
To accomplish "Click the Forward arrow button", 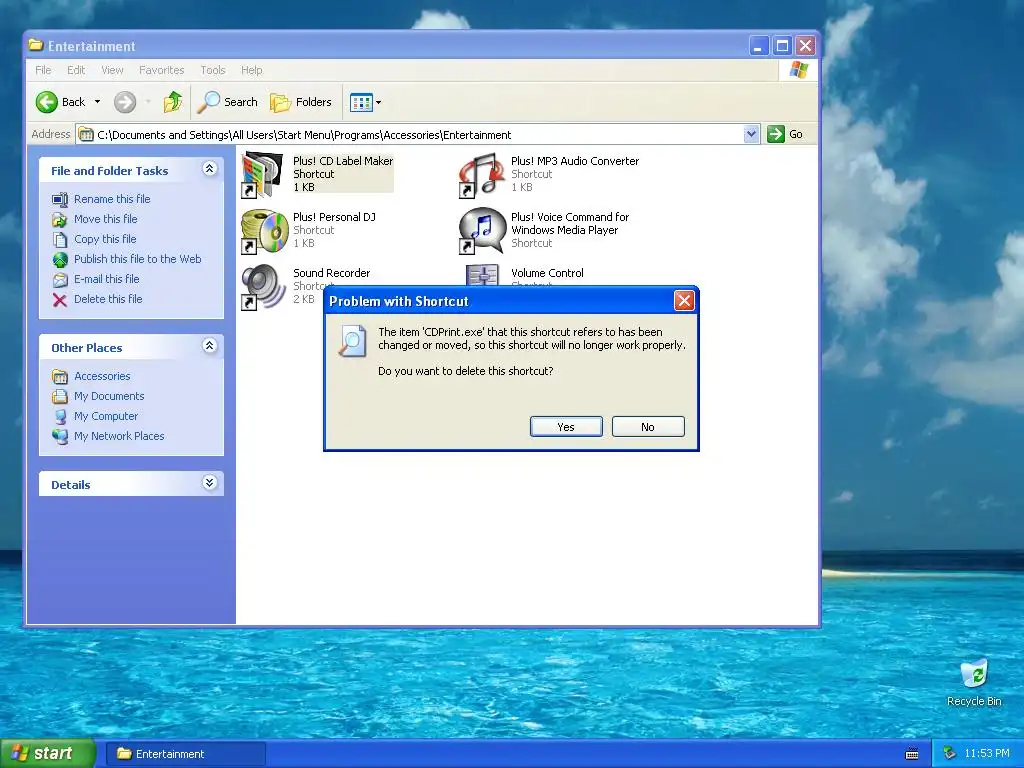I will pyautogui.click(x=125, y=102).
